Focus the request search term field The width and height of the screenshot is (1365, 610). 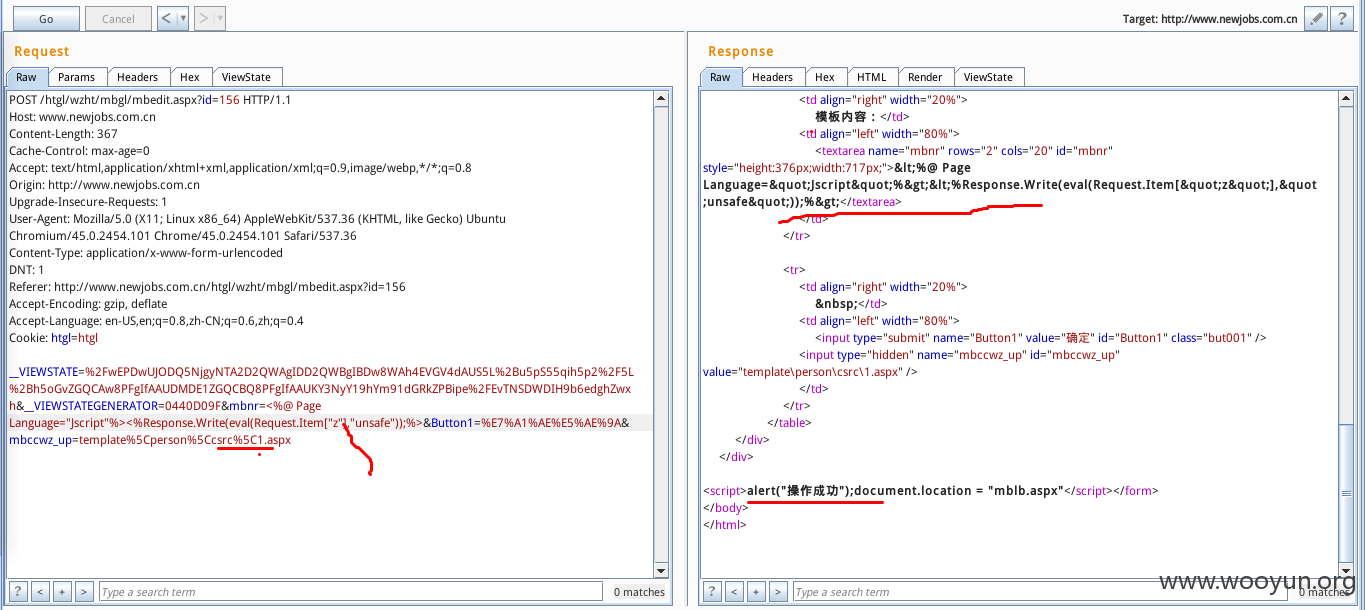click(350, 592)
